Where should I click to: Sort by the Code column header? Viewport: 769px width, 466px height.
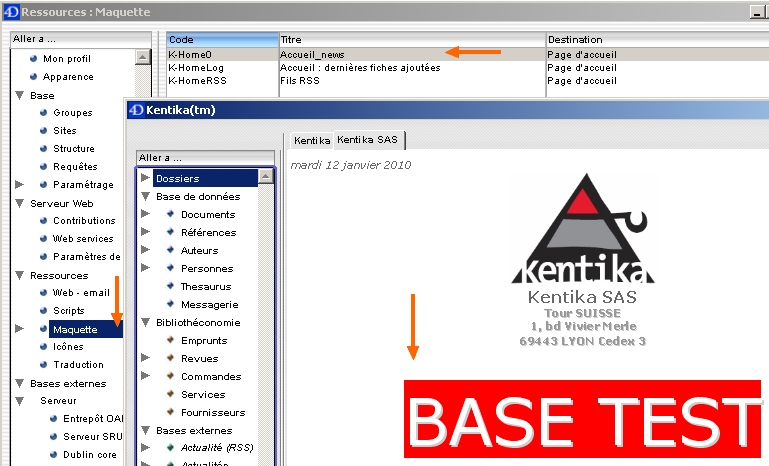tap(222, 40)
